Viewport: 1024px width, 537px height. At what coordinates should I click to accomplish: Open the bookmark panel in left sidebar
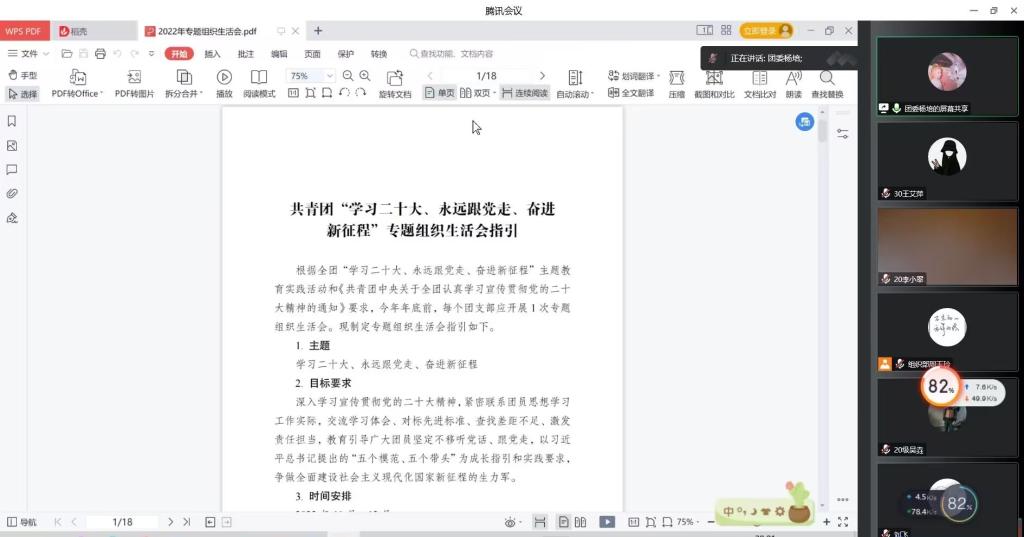(12, 121)
